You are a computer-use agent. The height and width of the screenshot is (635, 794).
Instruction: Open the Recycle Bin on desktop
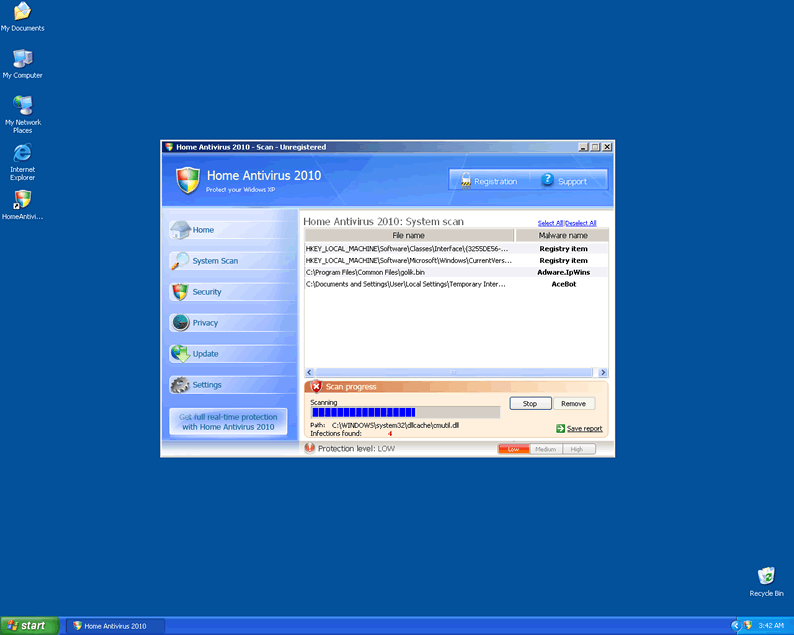[x=766, y=576]
